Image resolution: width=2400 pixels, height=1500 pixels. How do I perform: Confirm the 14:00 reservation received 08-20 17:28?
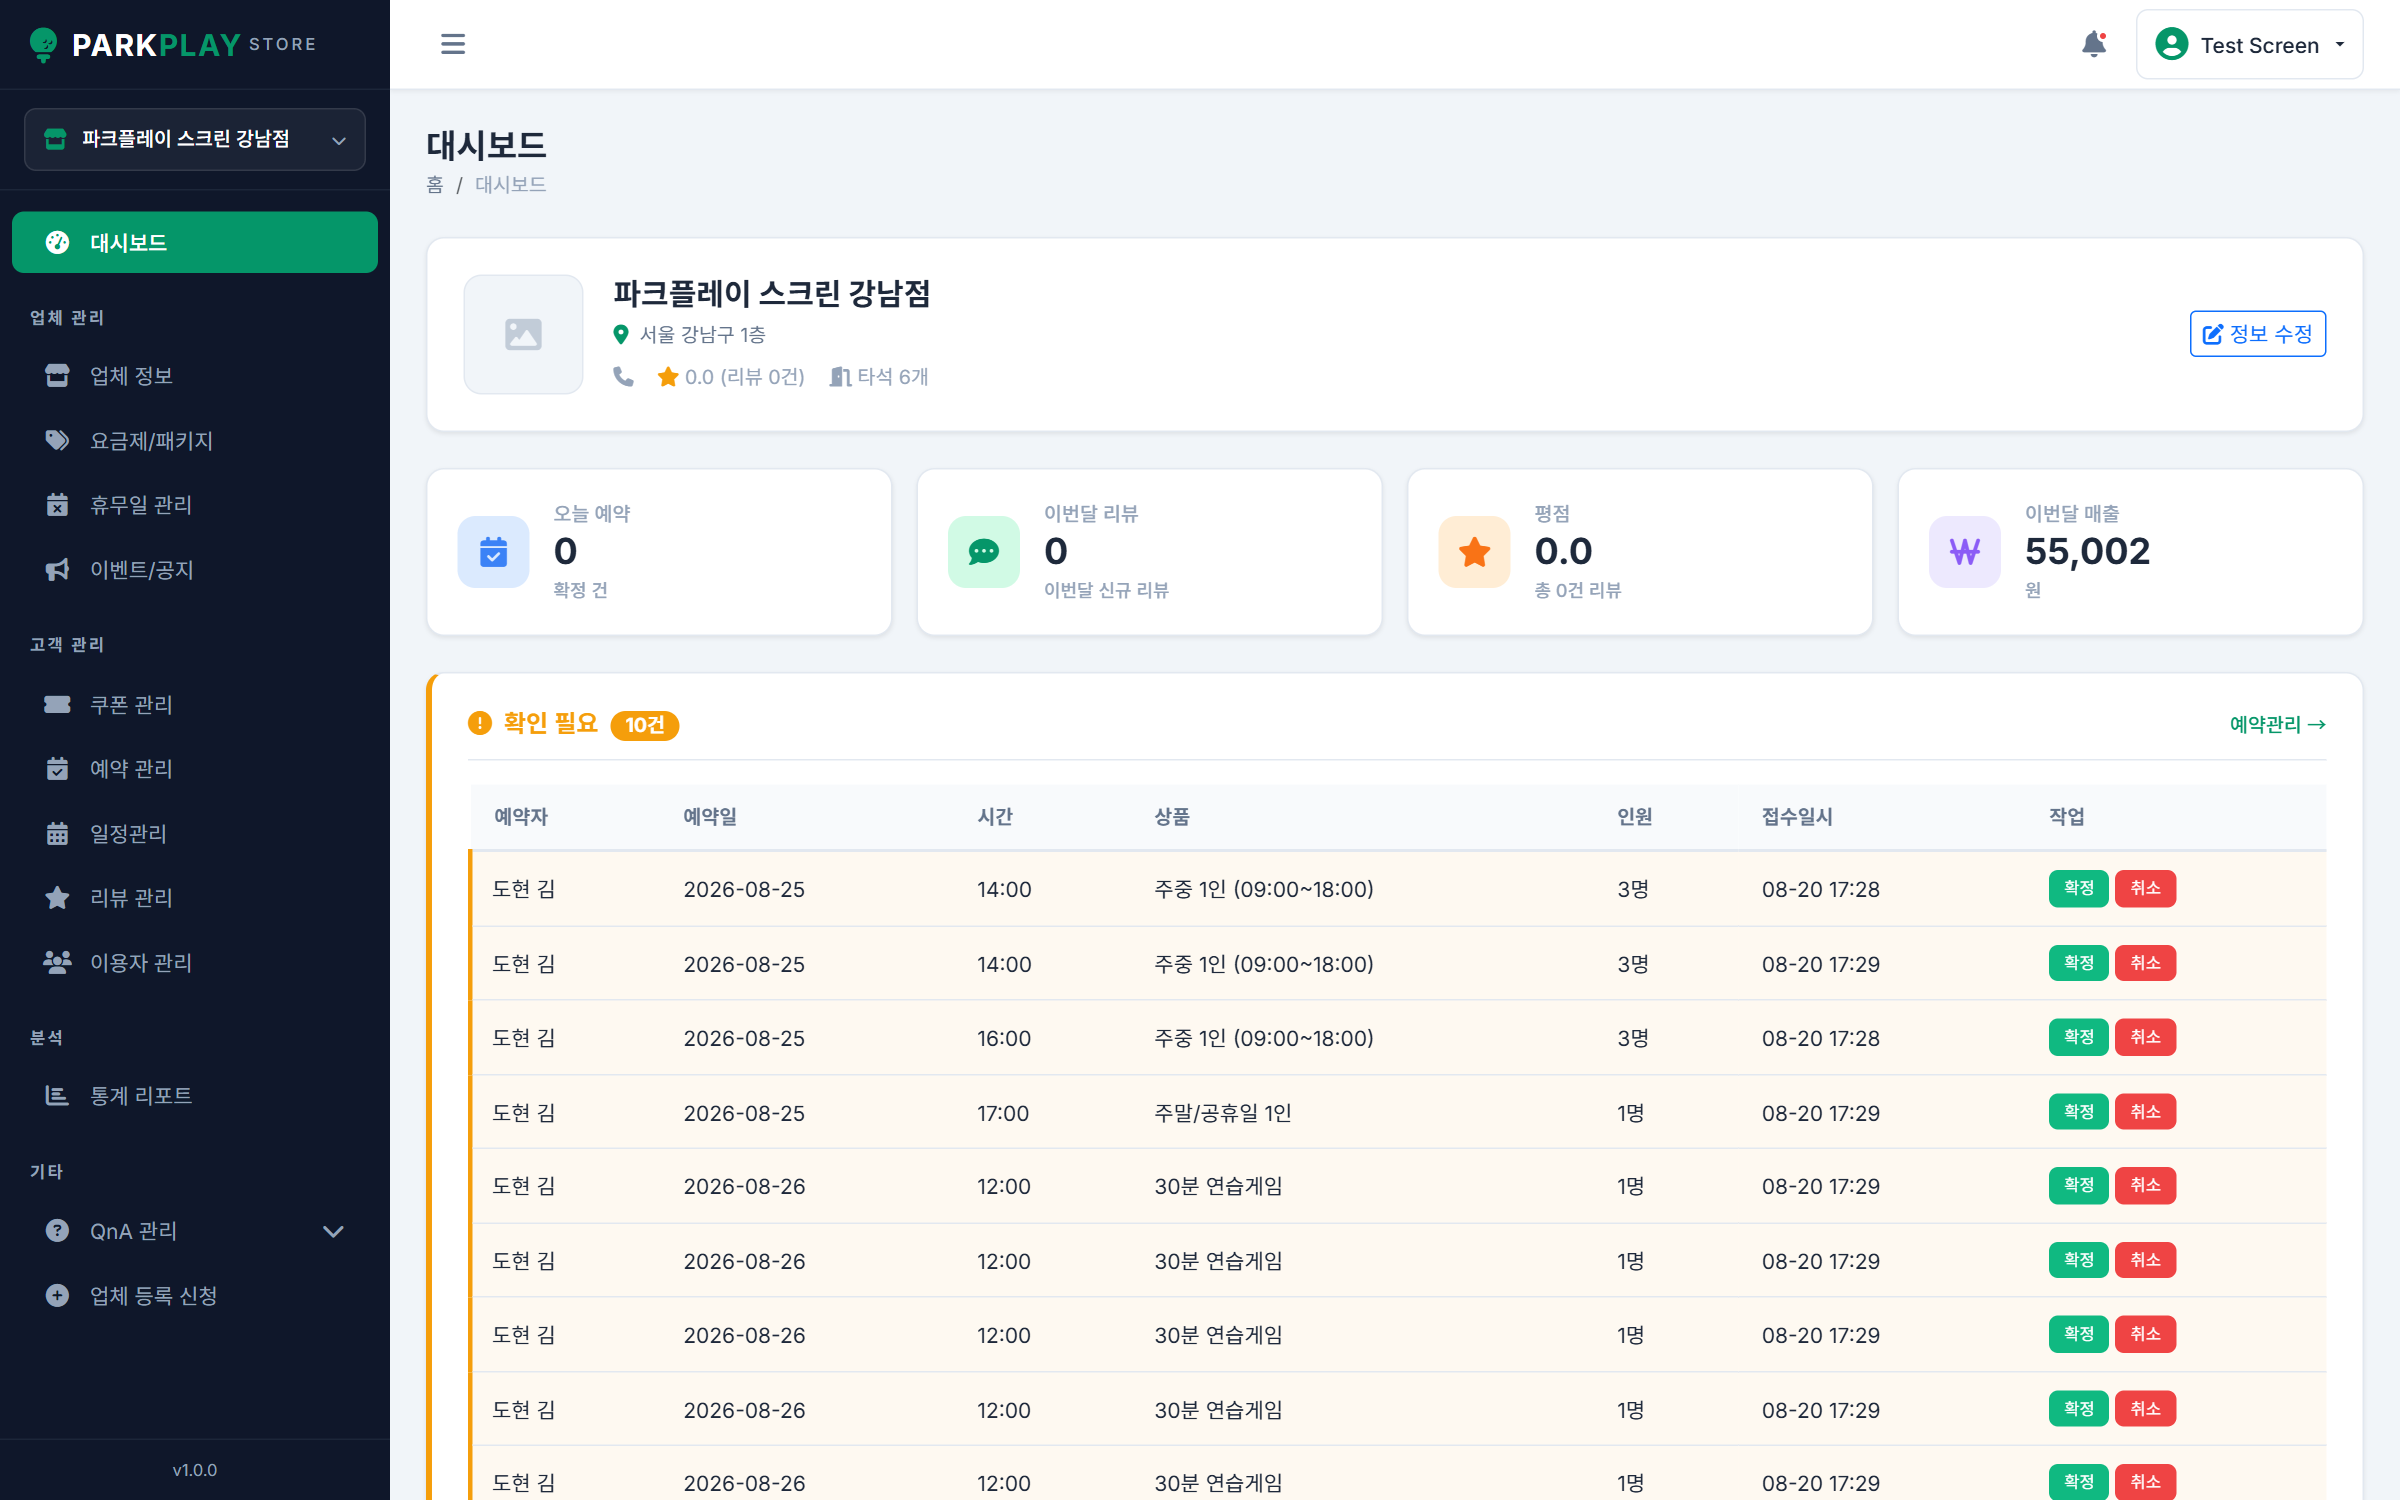pos(2078,888)
